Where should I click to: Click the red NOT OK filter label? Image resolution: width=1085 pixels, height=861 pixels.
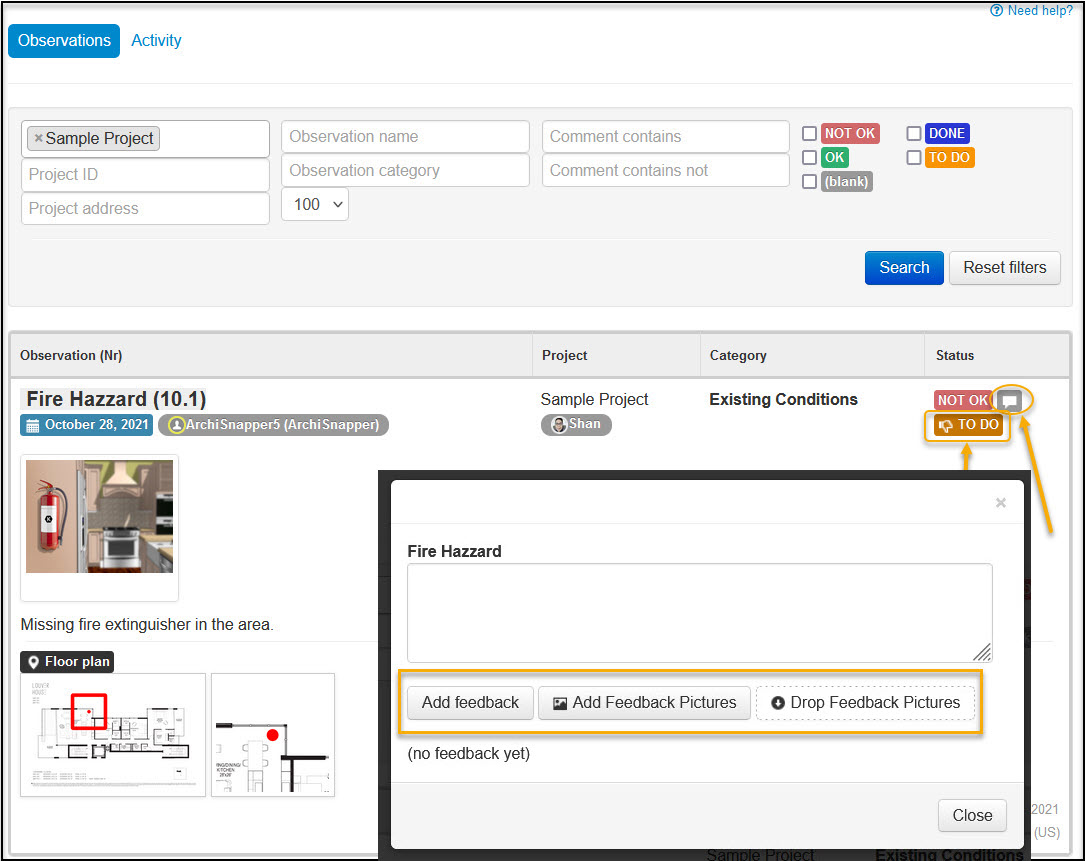coord(850,134)
